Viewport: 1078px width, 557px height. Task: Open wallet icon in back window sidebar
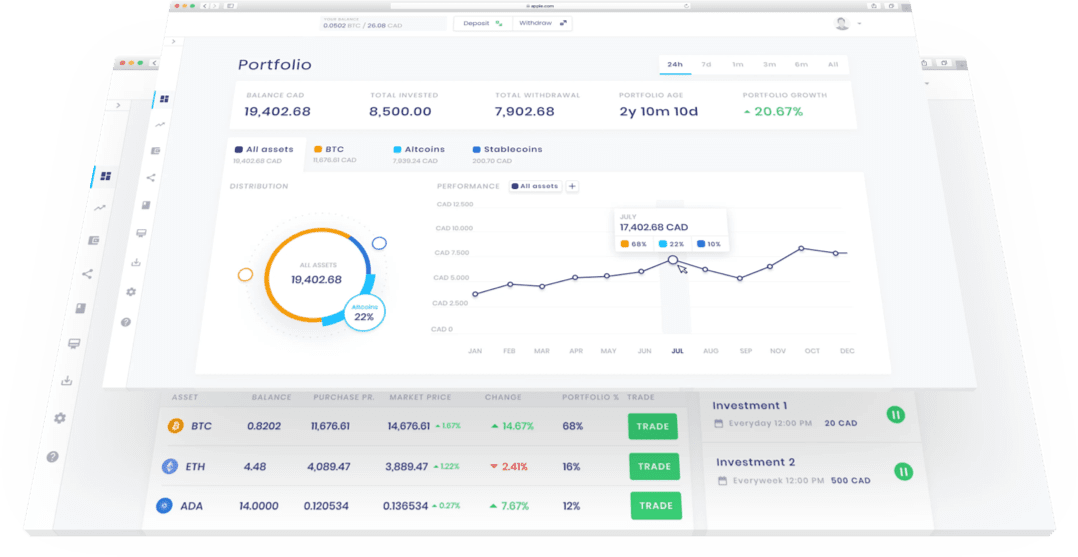93,241
